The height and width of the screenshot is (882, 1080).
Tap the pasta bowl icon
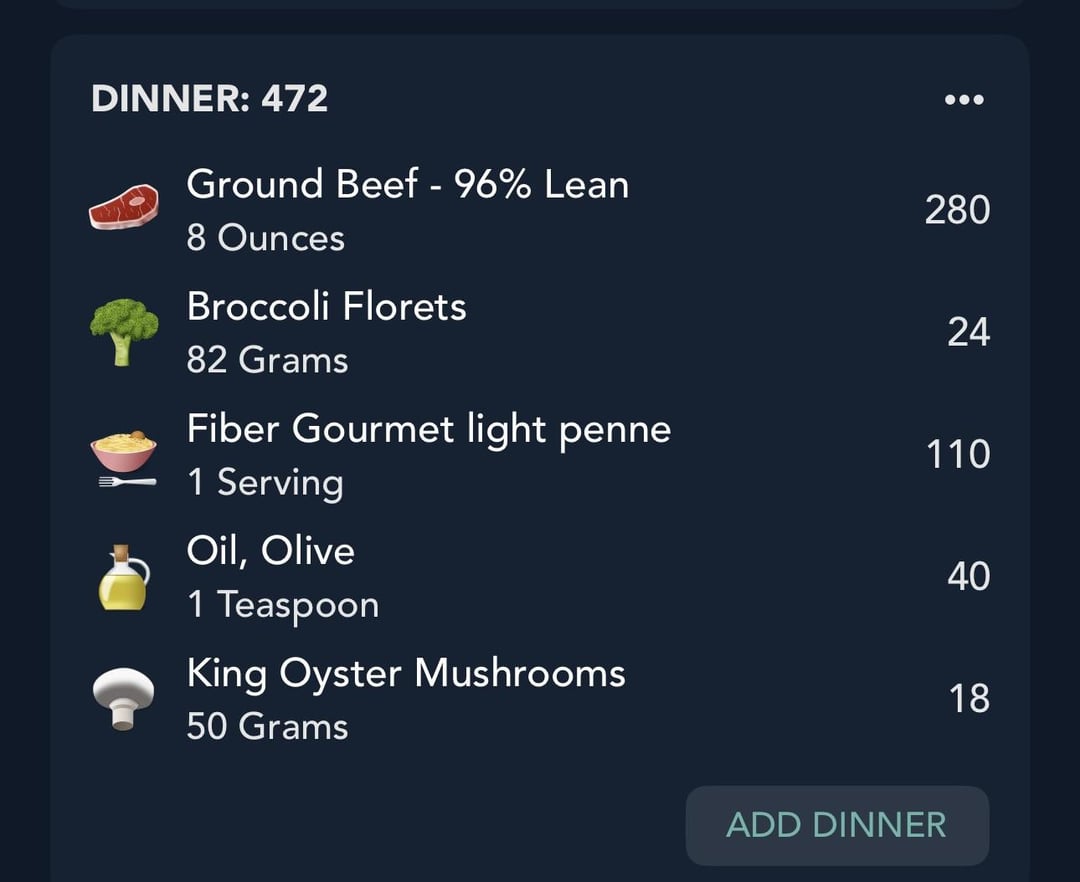click(124, 459)
